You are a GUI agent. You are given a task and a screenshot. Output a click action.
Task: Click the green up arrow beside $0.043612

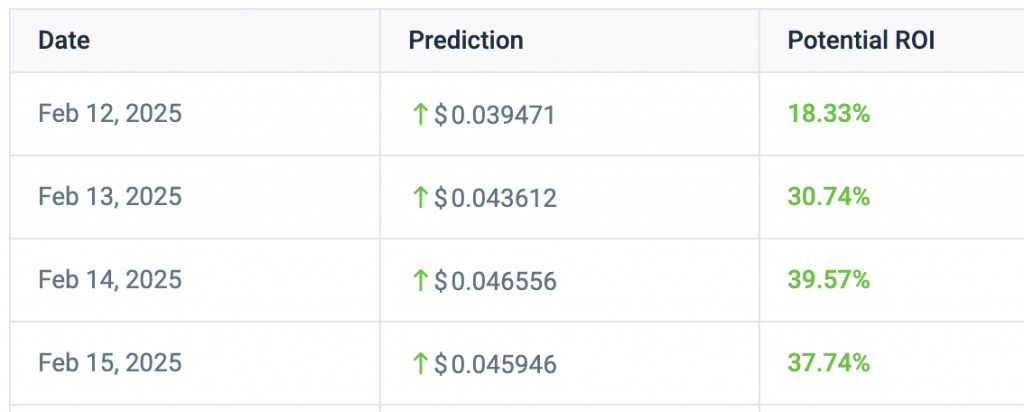click(420, 197)
